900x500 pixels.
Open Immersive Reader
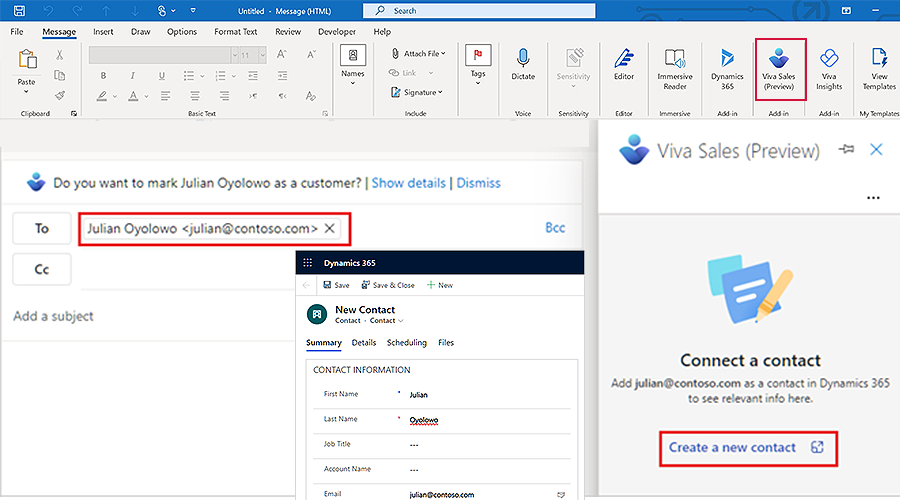pos(675,69)
